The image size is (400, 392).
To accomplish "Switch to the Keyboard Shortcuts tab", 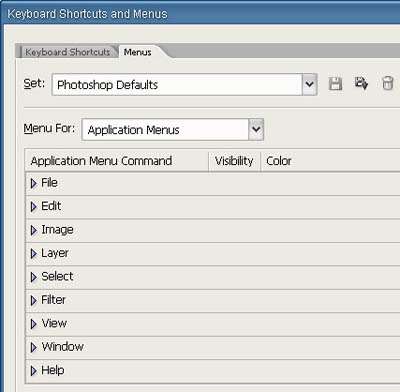I will pos(68,52).
